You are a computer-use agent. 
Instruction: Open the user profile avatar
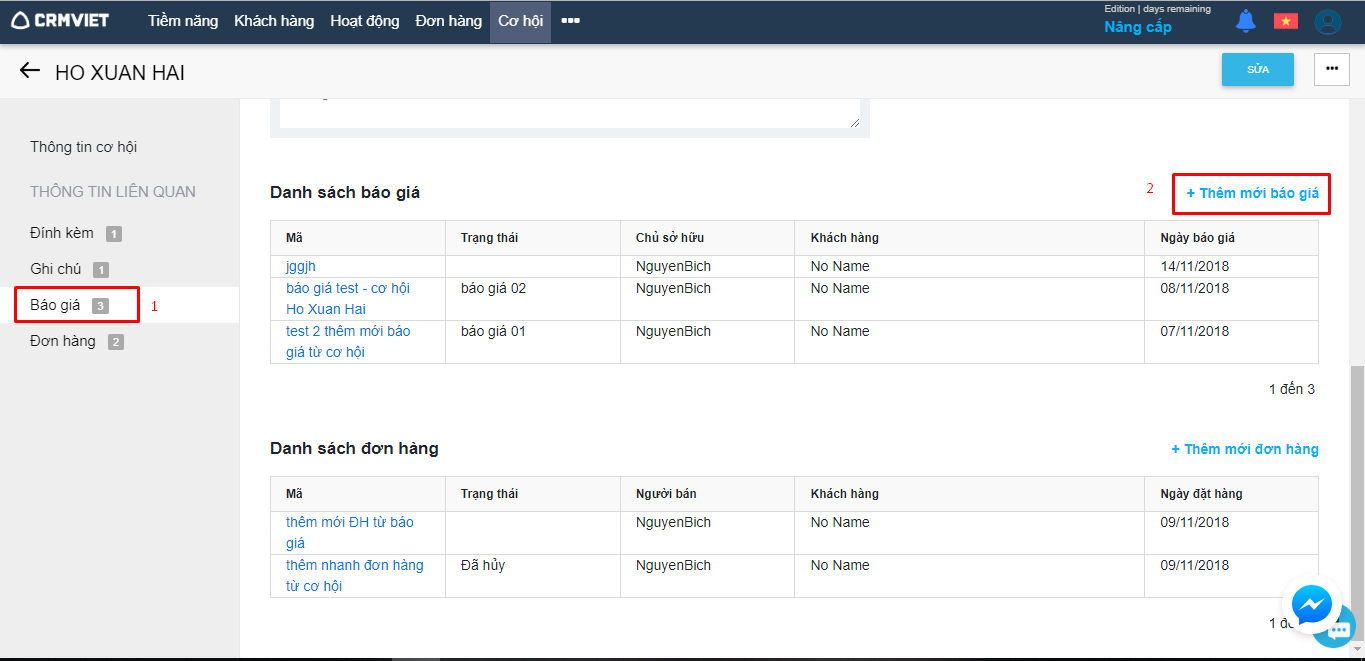click(1327, 22)
